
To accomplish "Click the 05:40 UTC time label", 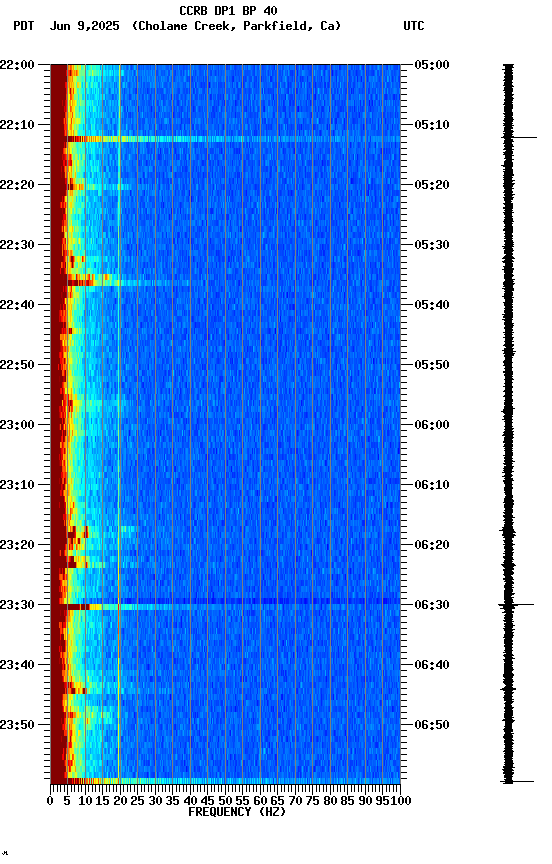I will tap(432, 305).
